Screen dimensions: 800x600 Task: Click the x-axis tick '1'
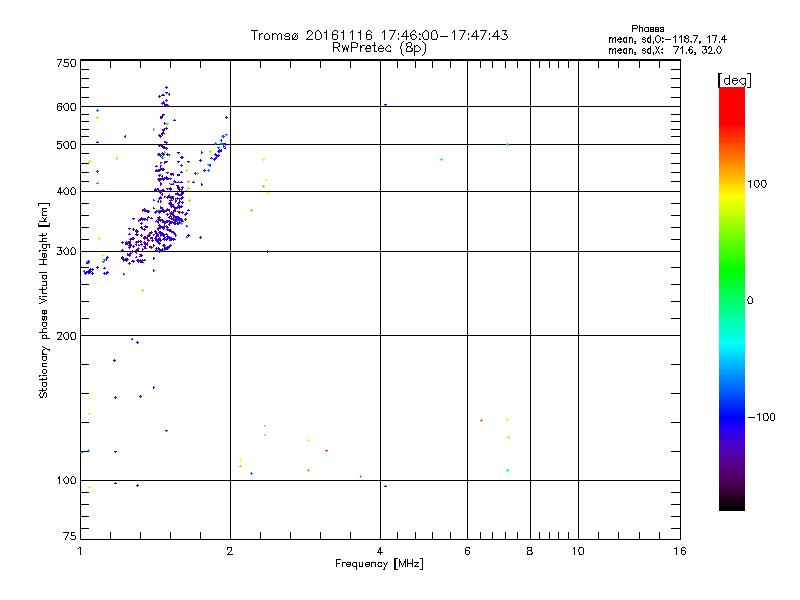81,551
